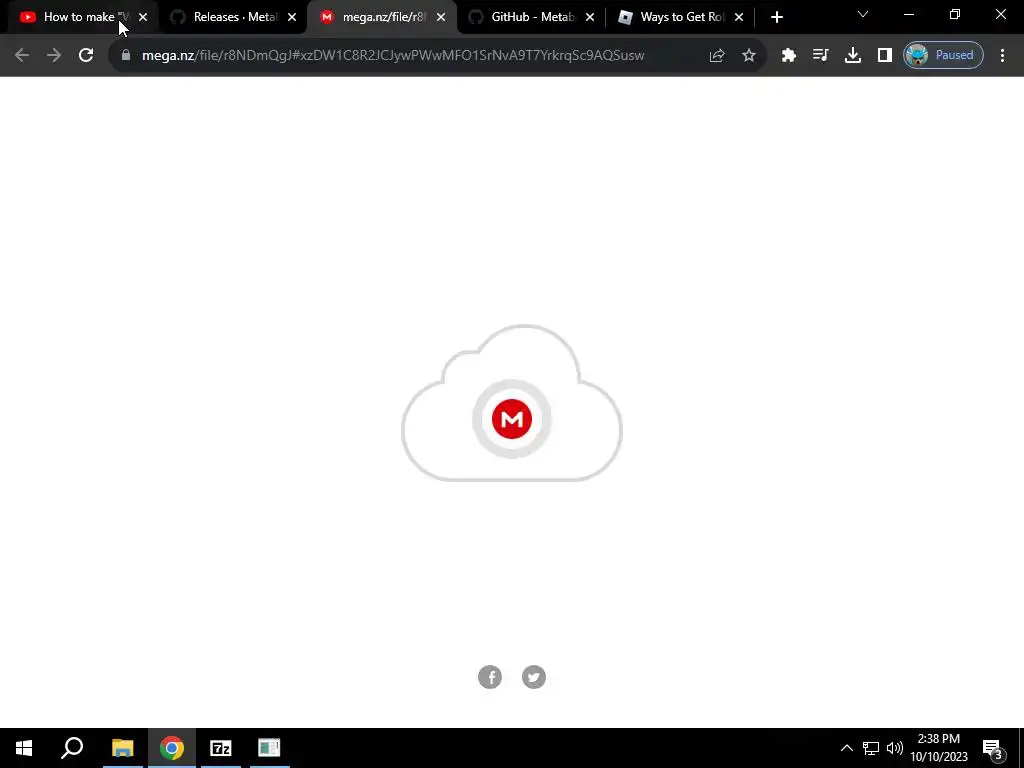
Task: Open the tab search dropdown arrow
Action: click(x=863, y=14)
